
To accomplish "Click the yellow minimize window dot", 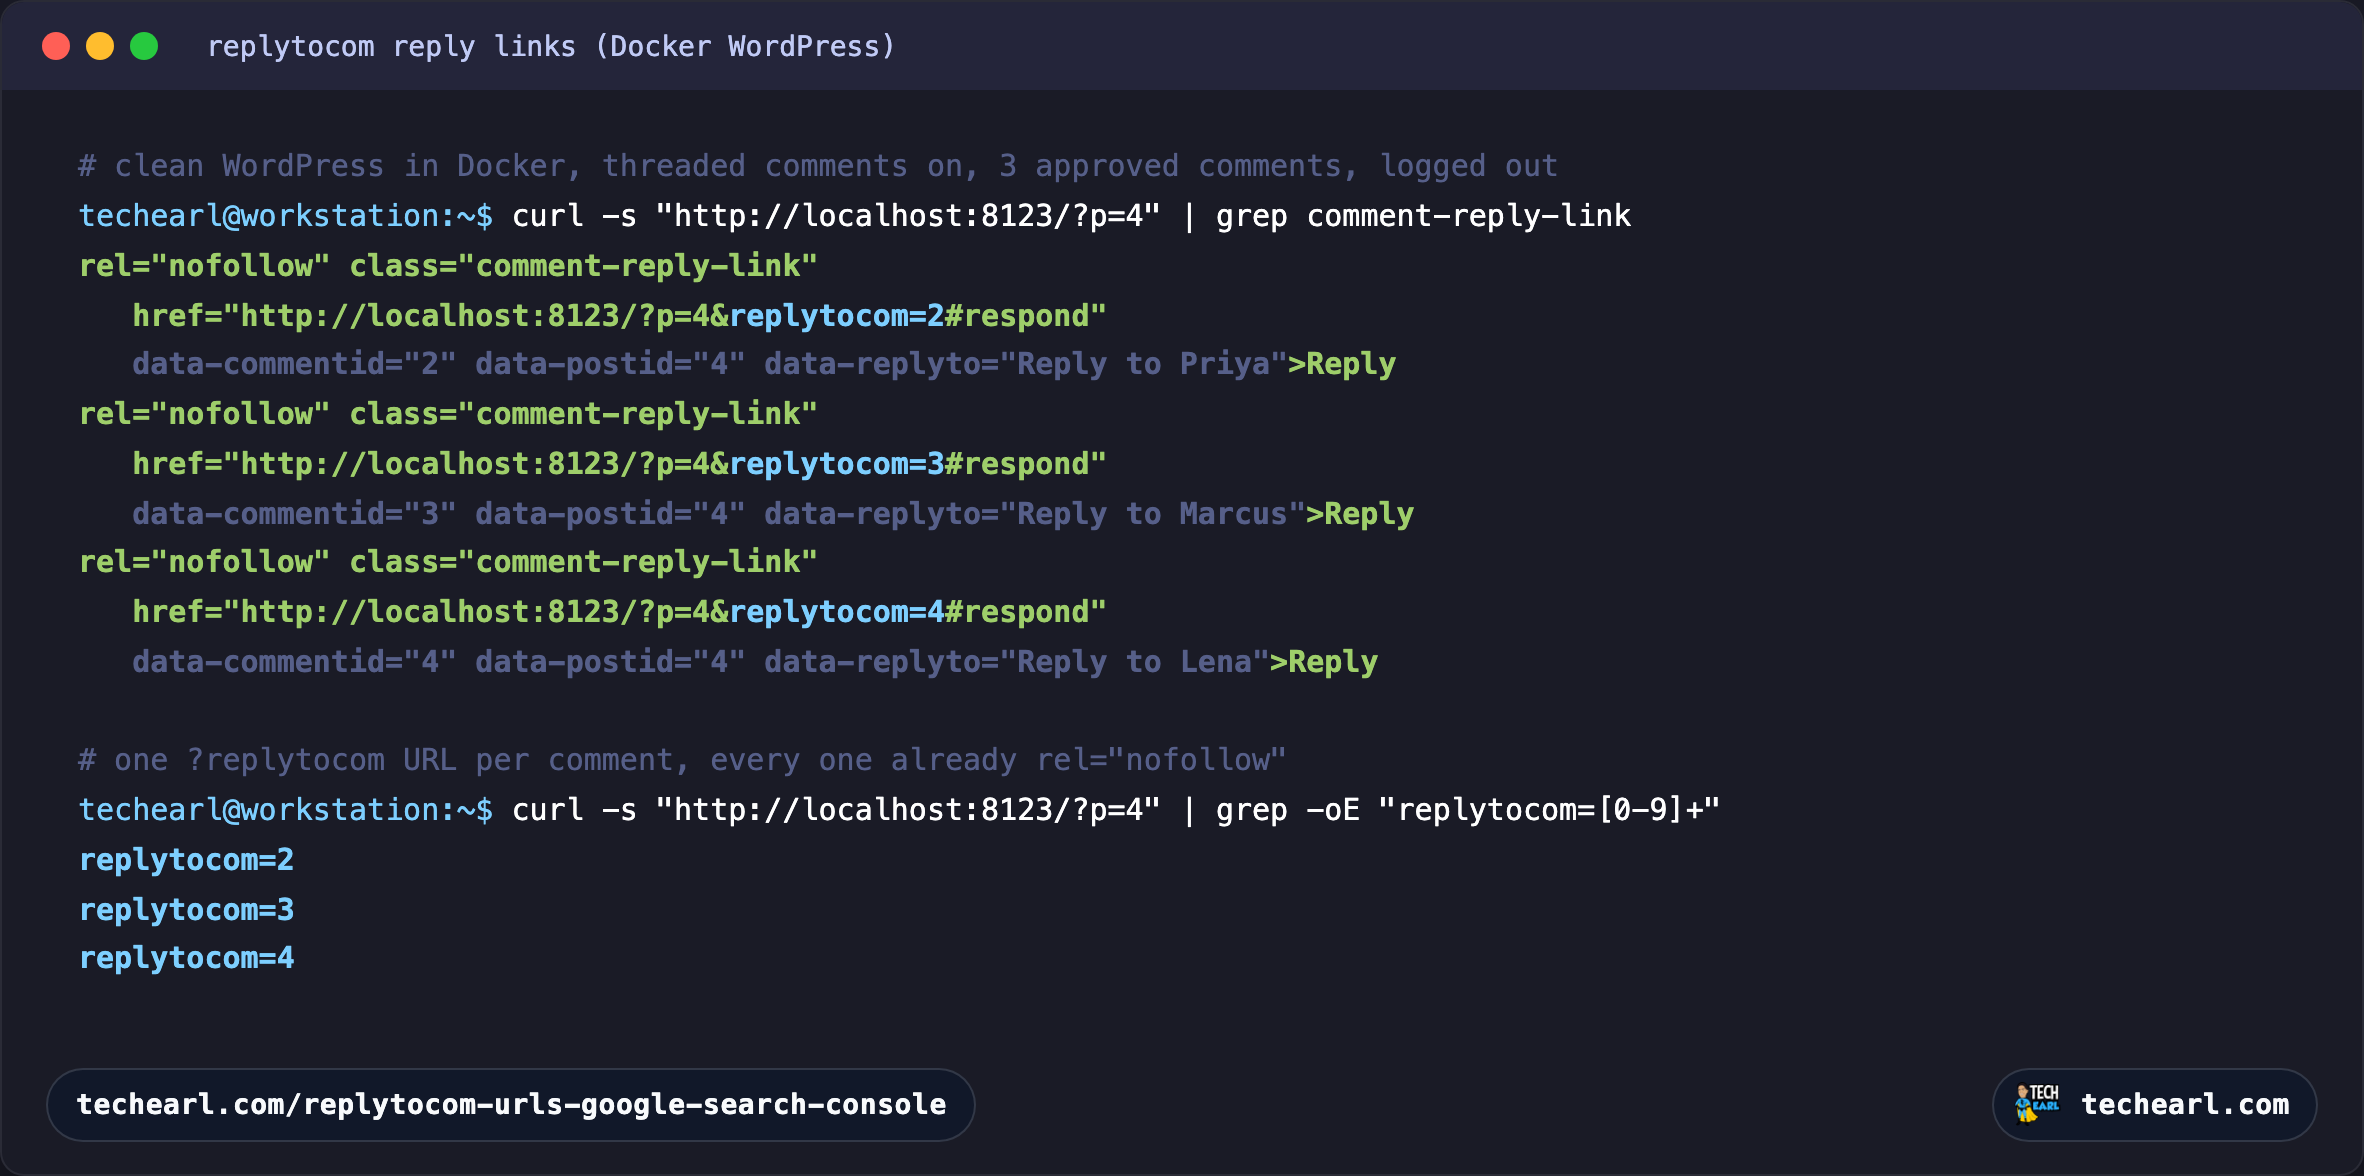I will (x=100, y=46).
